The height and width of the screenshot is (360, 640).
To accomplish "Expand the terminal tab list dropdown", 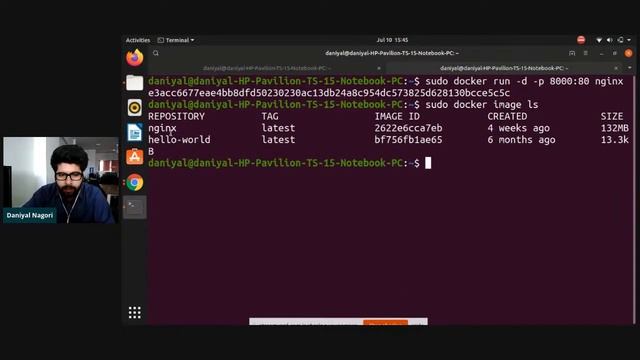I will 630,68.
